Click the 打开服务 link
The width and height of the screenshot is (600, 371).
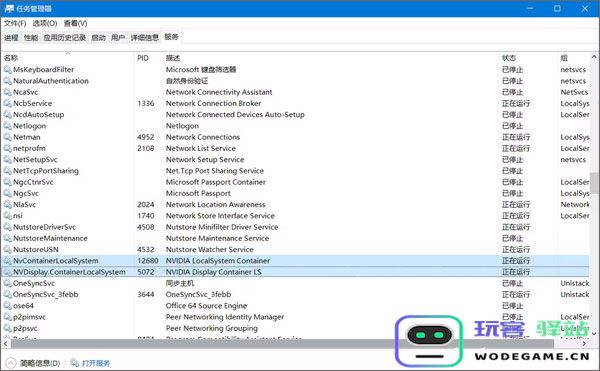(96, 363)
